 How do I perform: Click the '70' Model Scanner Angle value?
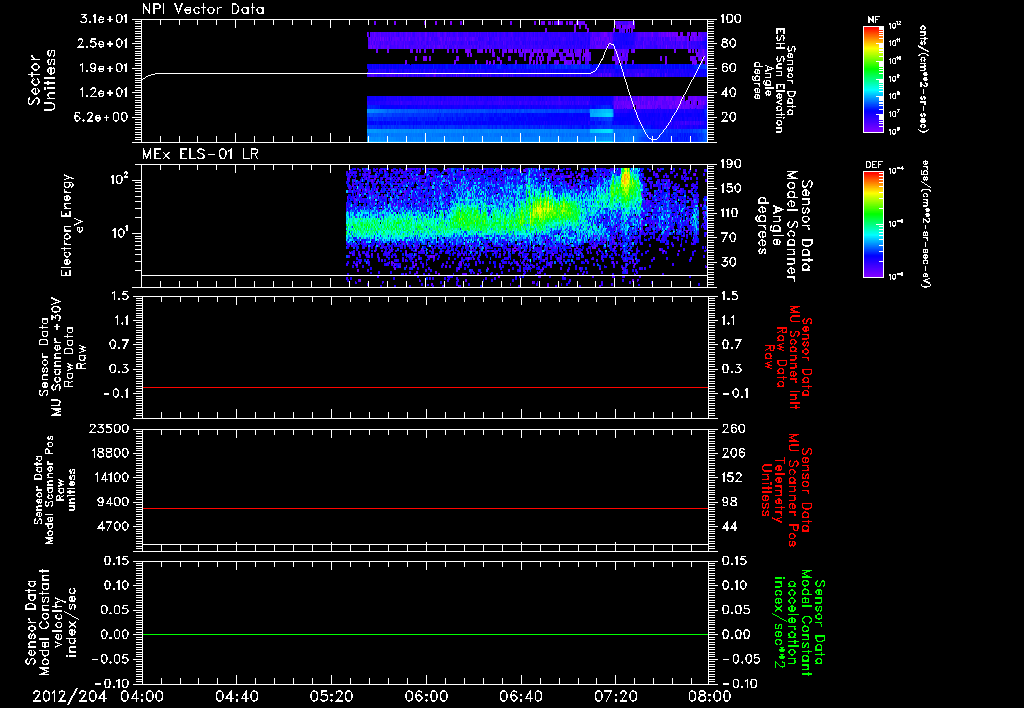[728, 238]
